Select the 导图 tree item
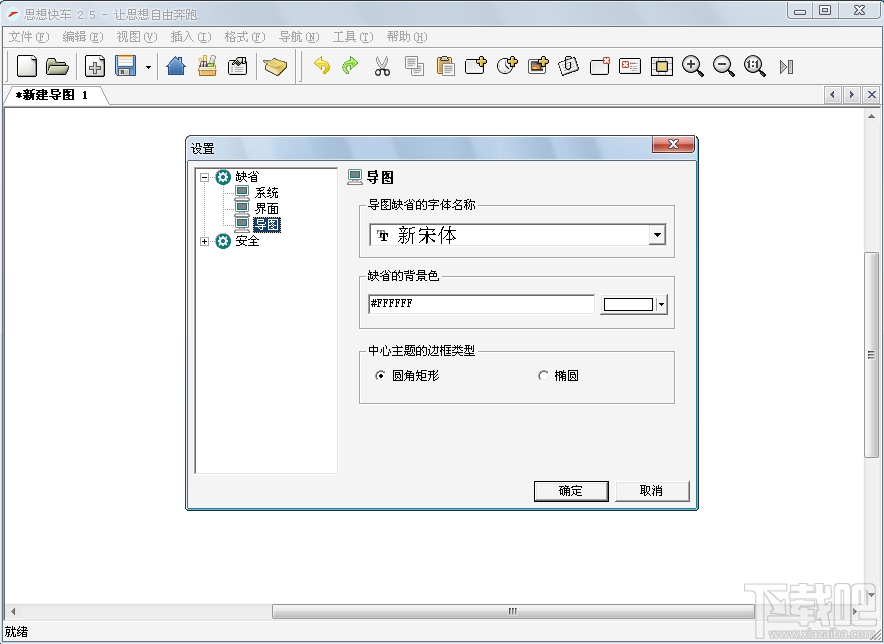884x644 pixels. pos(267,225)
